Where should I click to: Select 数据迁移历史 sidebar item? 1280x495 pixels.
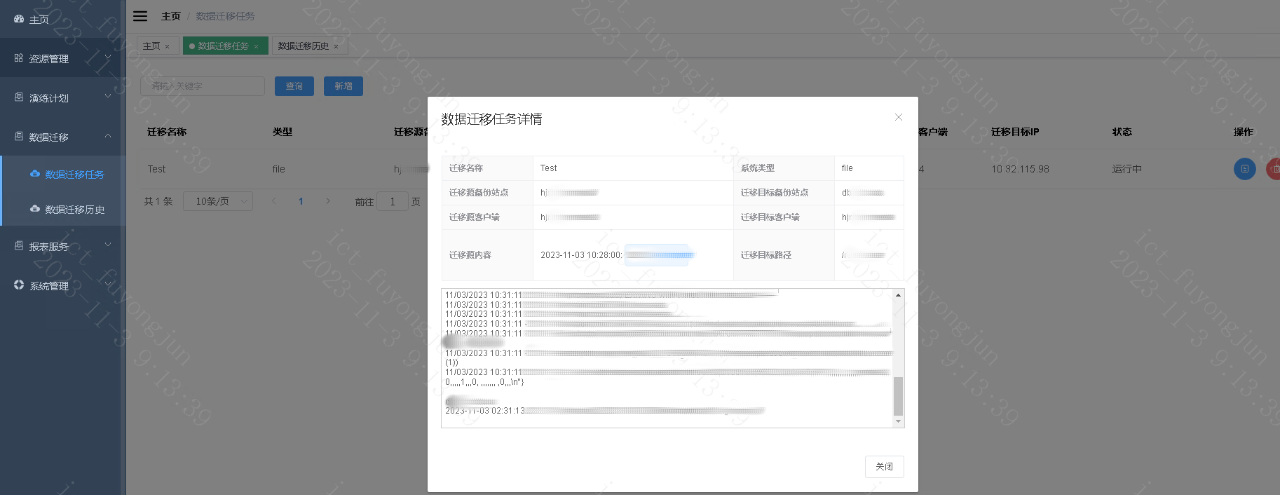(x=63, y=209)
